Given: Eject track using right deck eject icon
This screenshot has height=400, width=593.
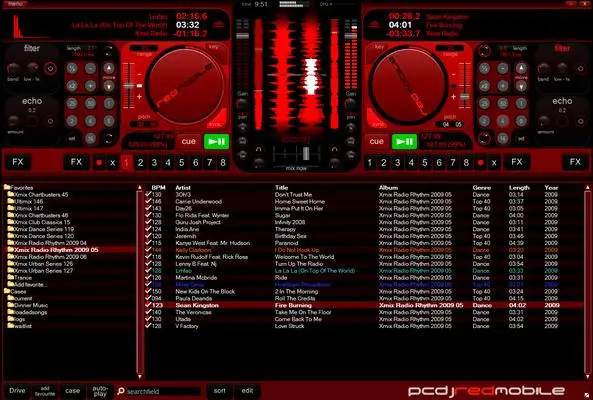Looking at the screenshot, I should [x=374, y=25].
